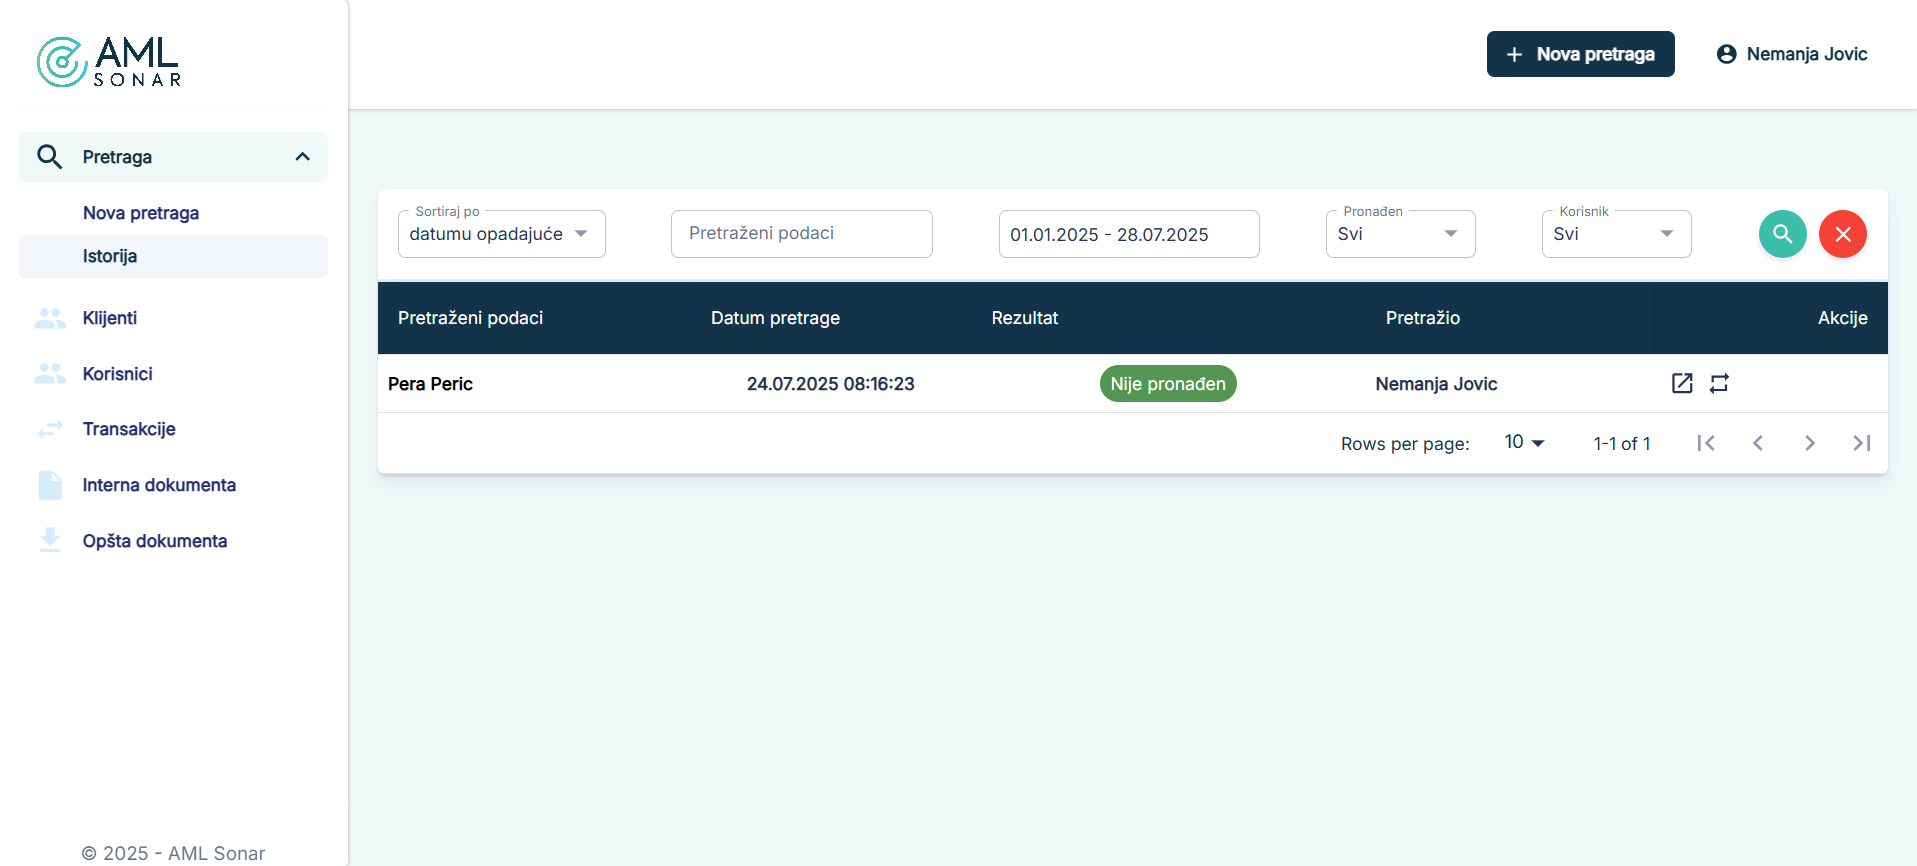
Task: Jump to the last results page
Action: (1861, 443)
